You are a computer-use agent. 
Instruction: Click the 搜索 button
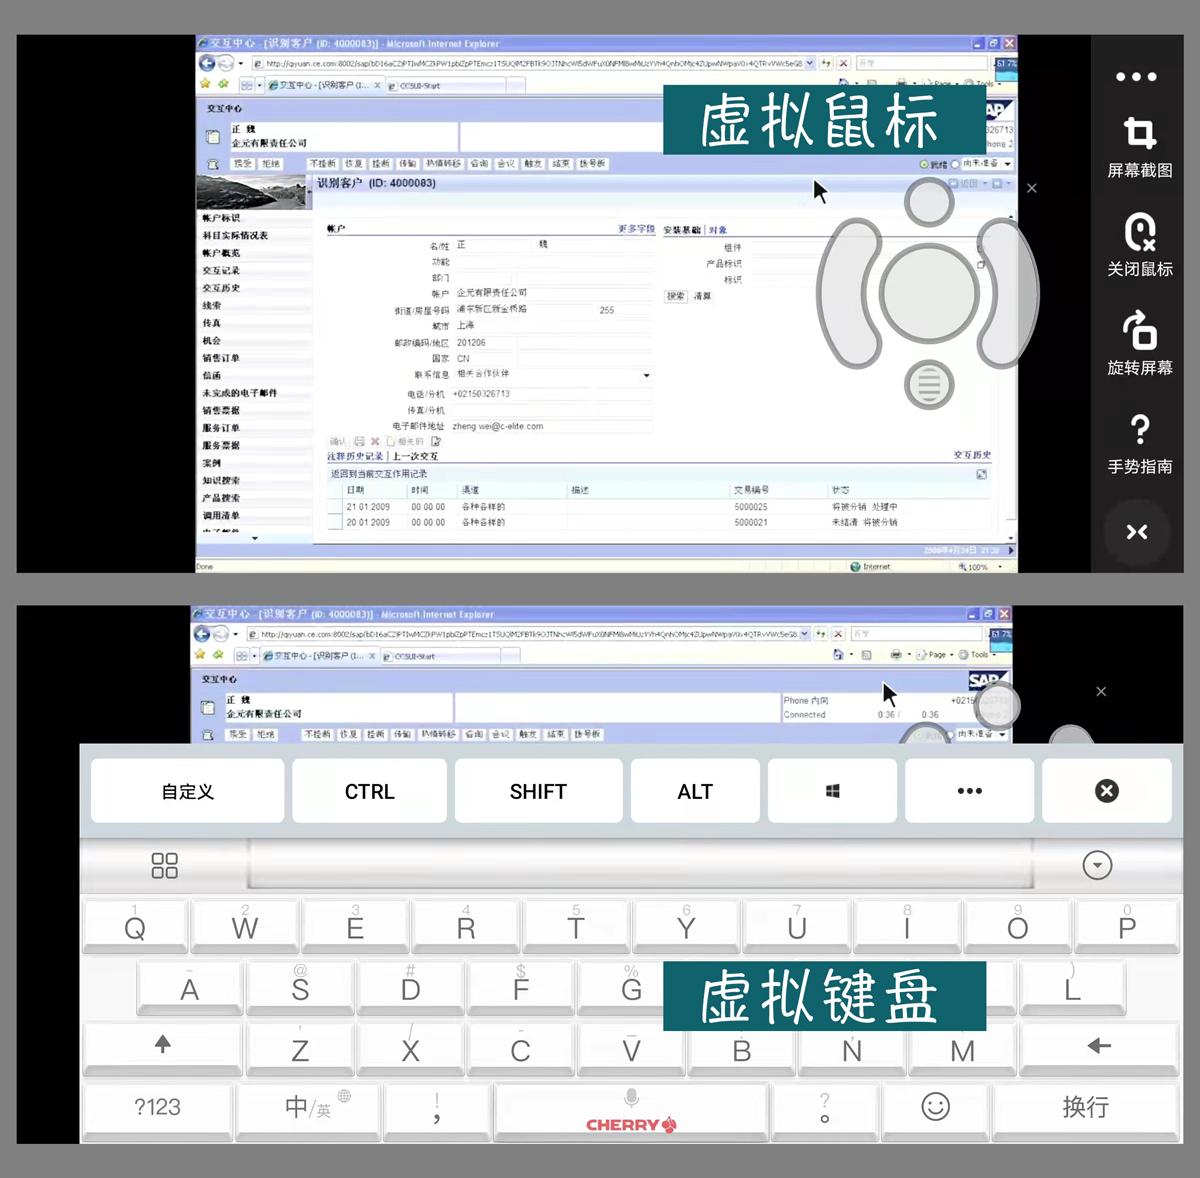(x=676, y=296)
